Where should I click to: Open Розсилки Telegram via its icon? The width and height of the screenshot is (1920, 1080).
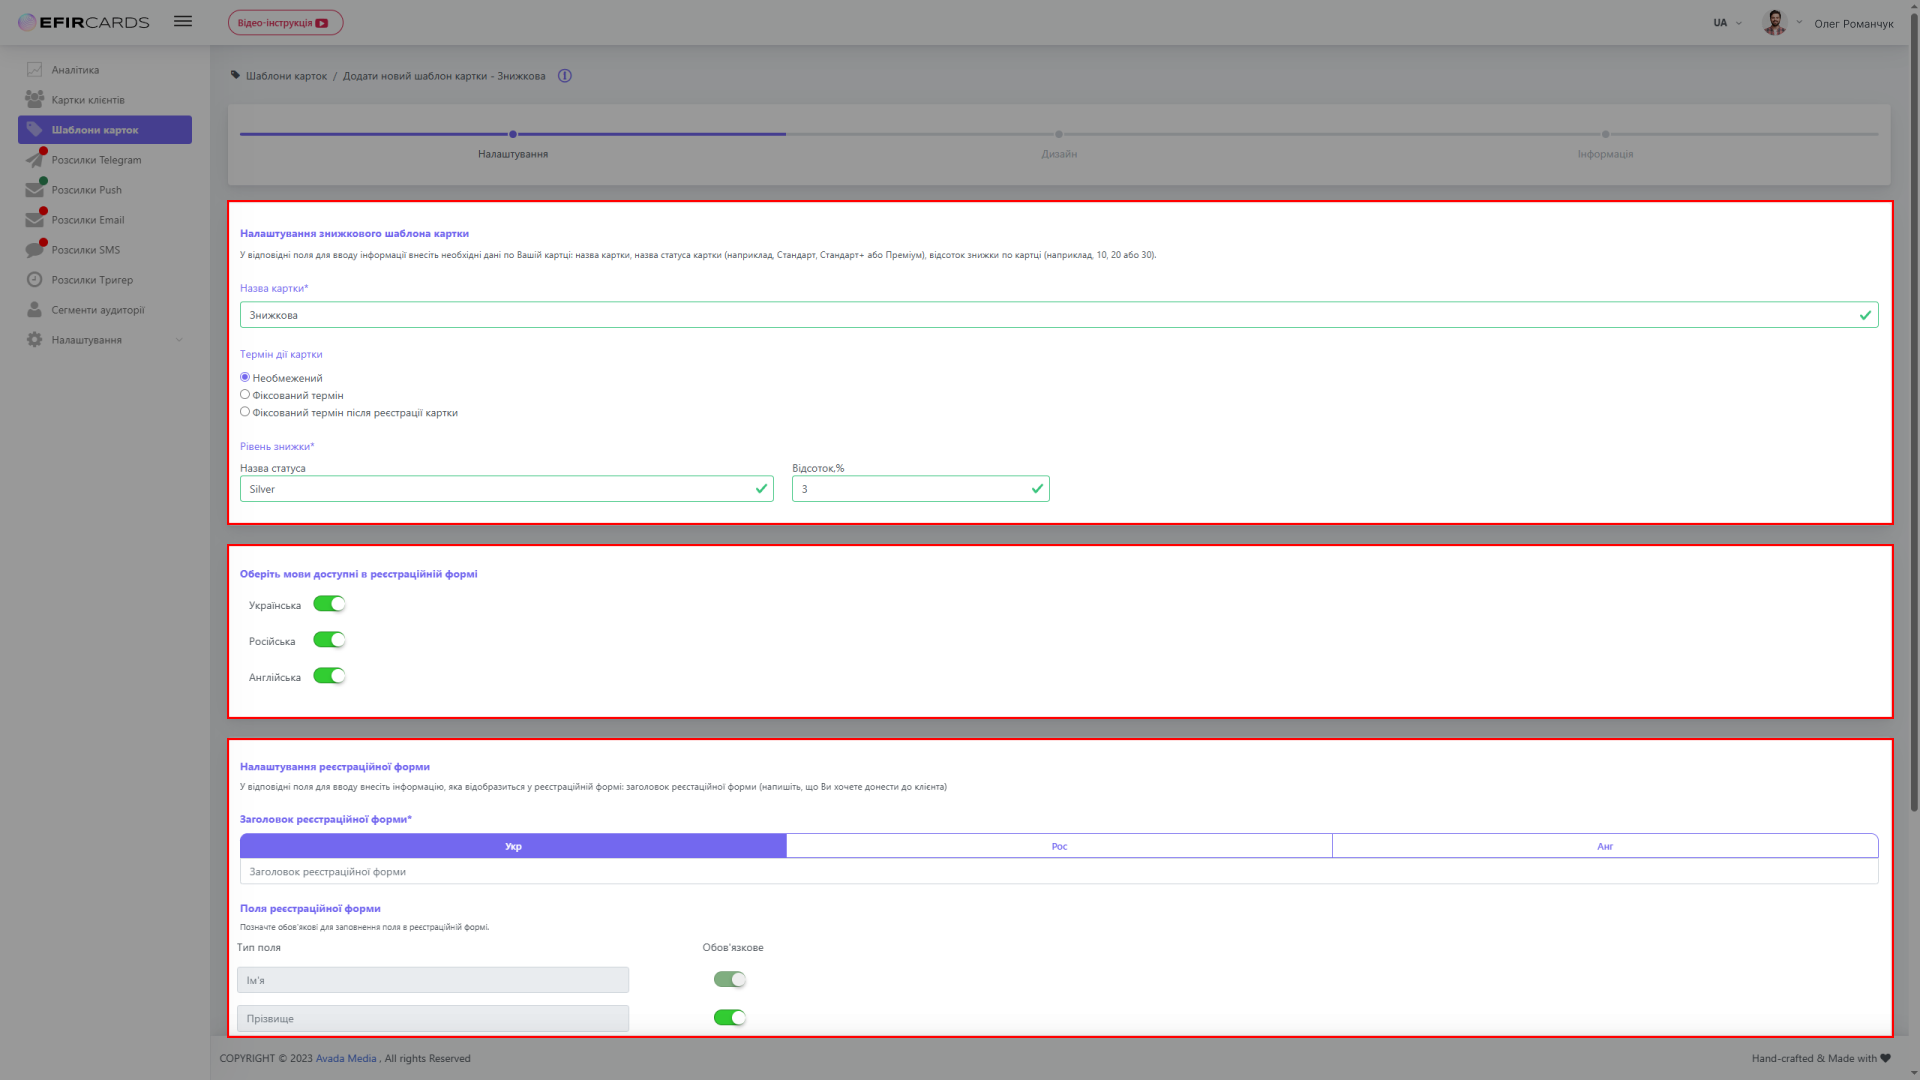click(x=33, y=159)
